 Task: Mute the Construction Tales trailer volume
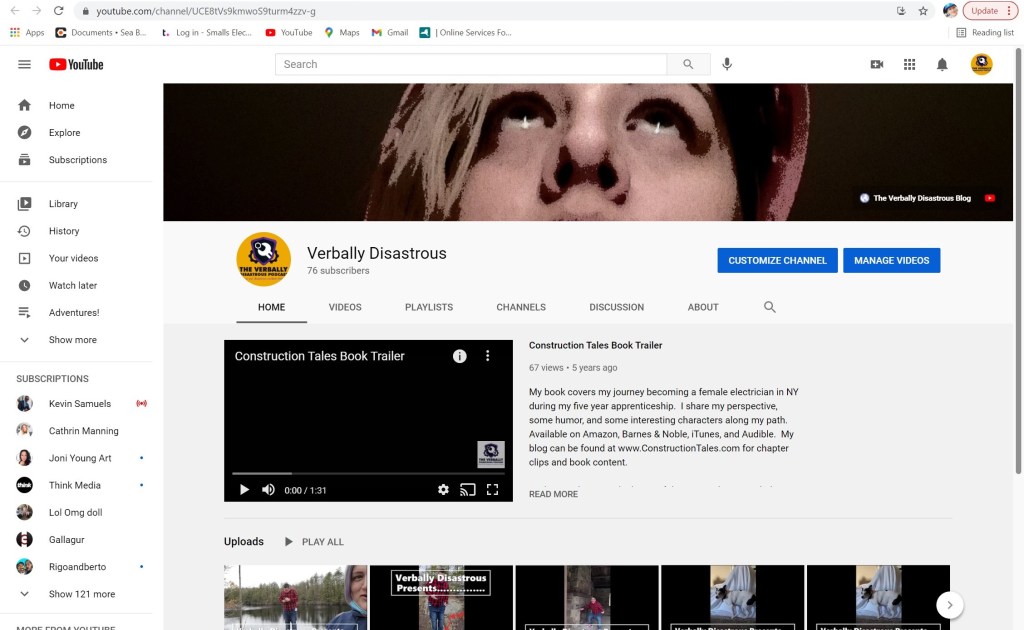click(268, 490)
